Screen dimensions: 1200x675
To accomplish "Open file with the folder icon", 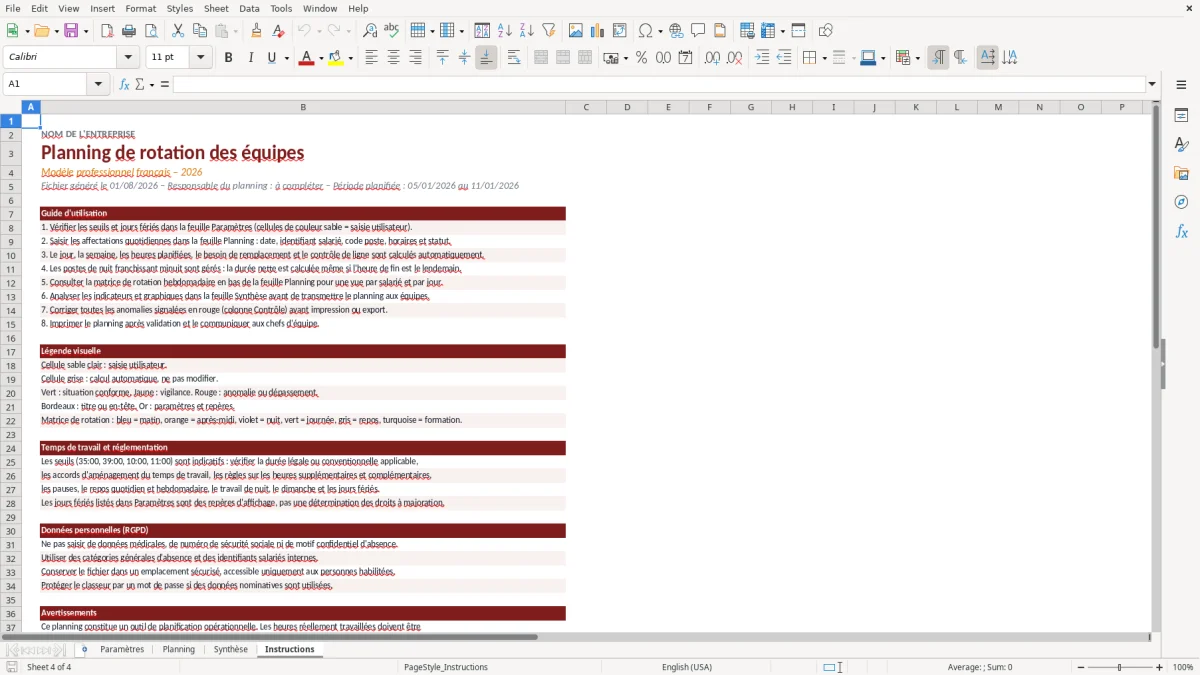I will (x=40, y=31).
